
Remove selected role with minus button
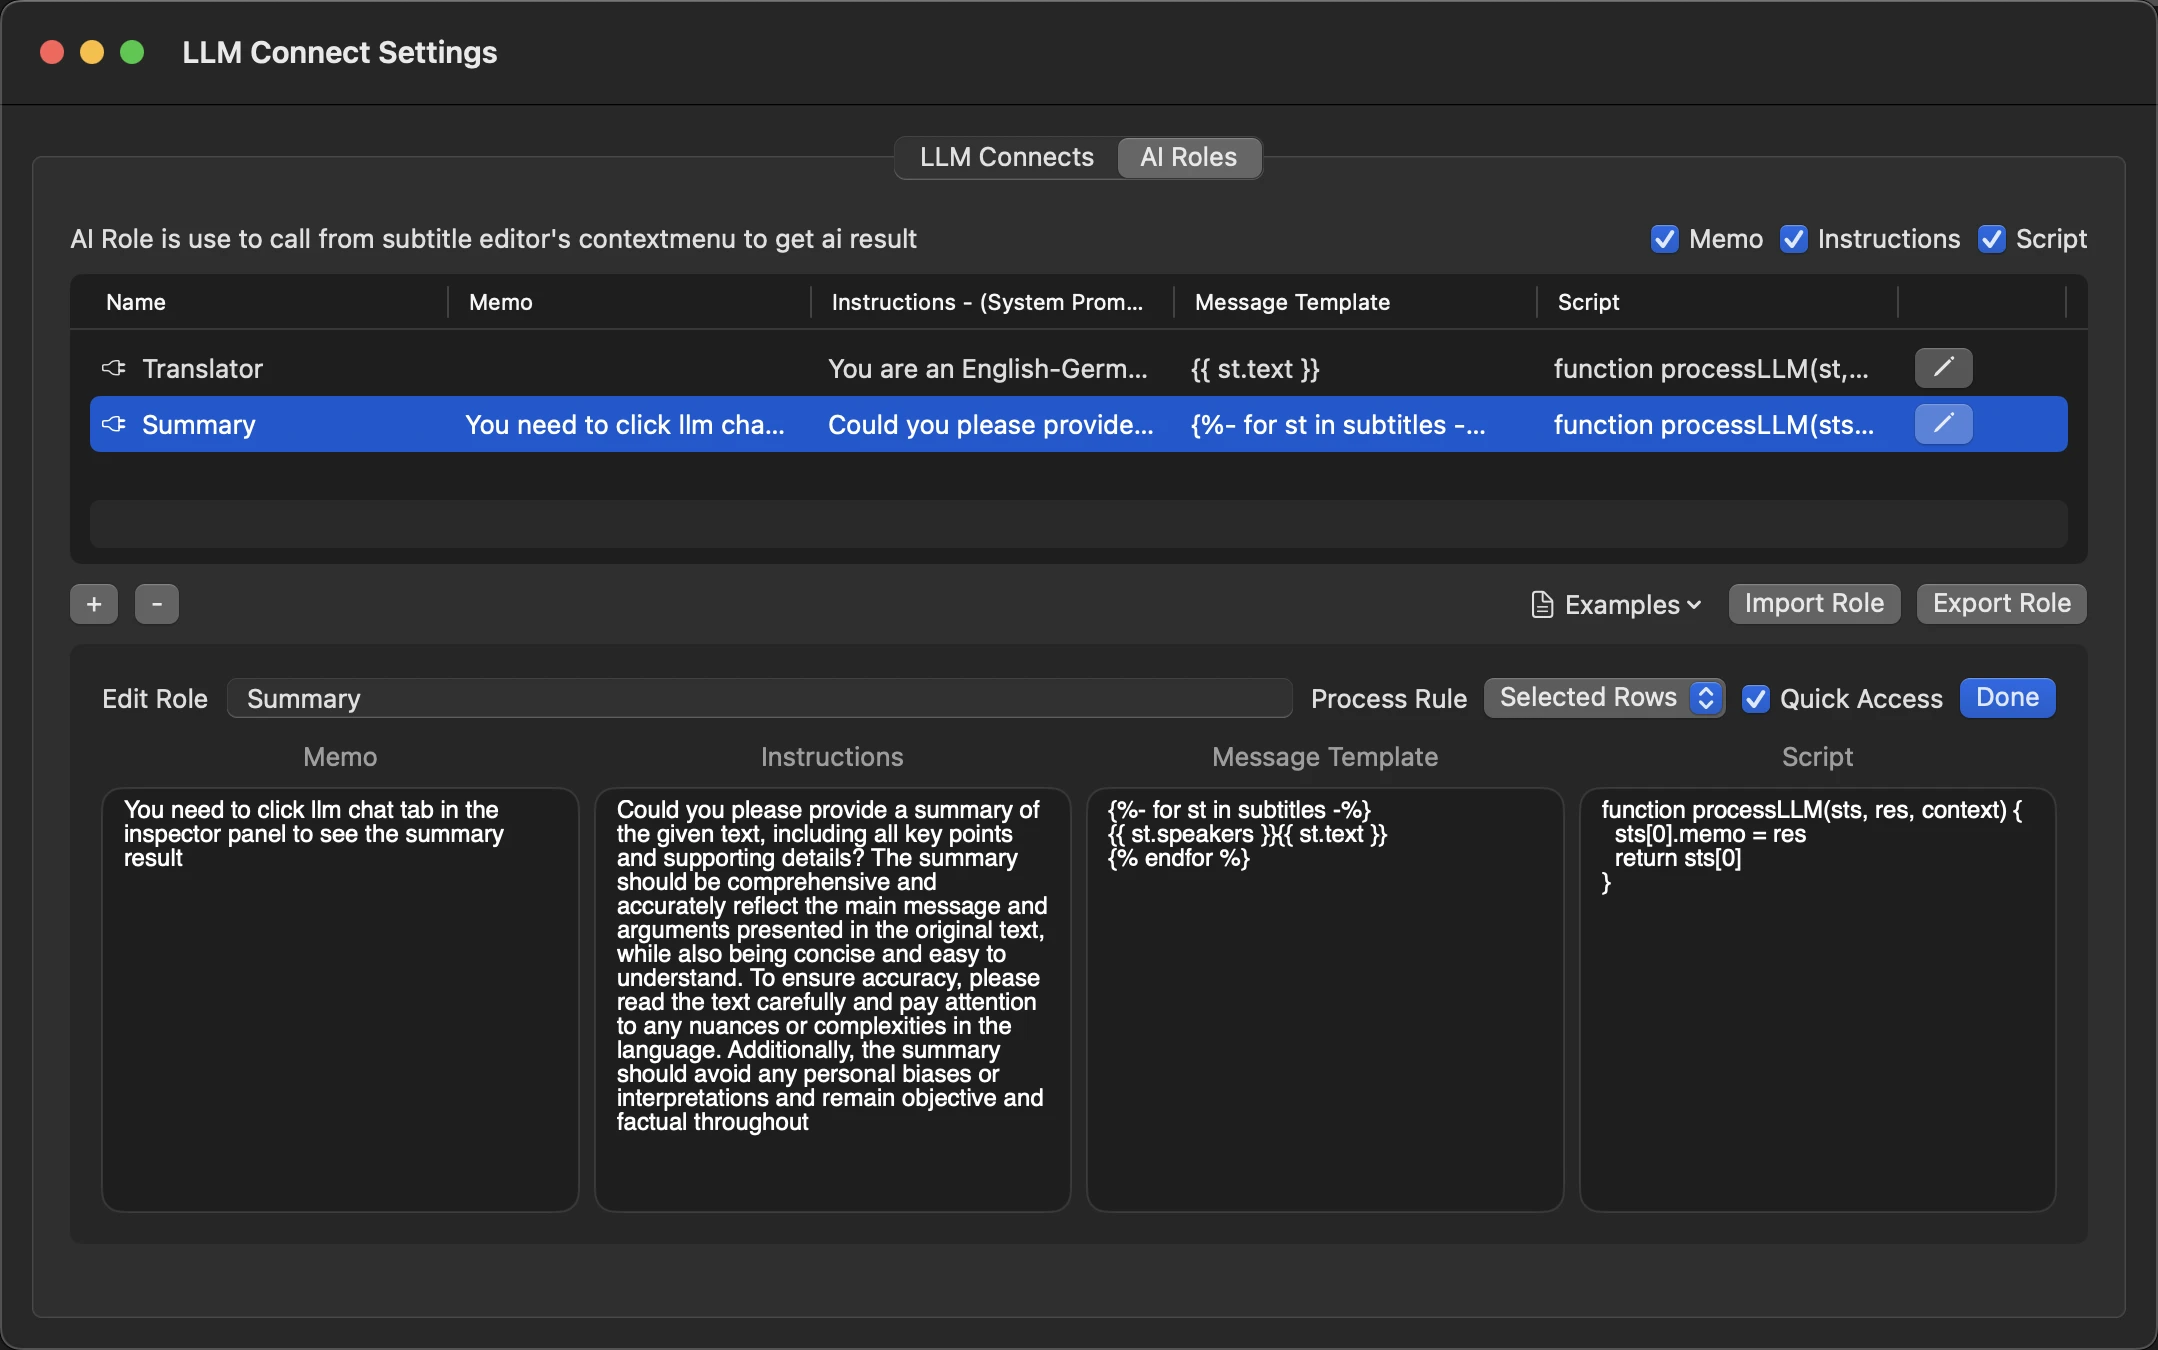pos(157,604)
